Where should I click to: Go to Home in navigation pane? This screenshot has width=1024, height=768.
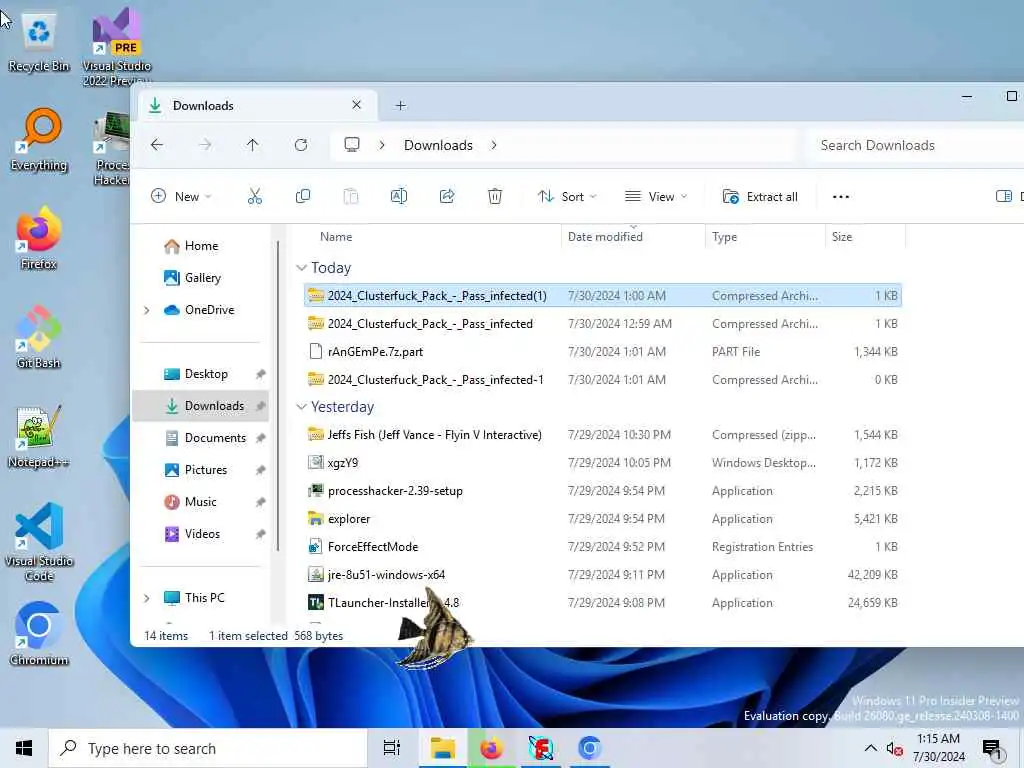point(201,246)
